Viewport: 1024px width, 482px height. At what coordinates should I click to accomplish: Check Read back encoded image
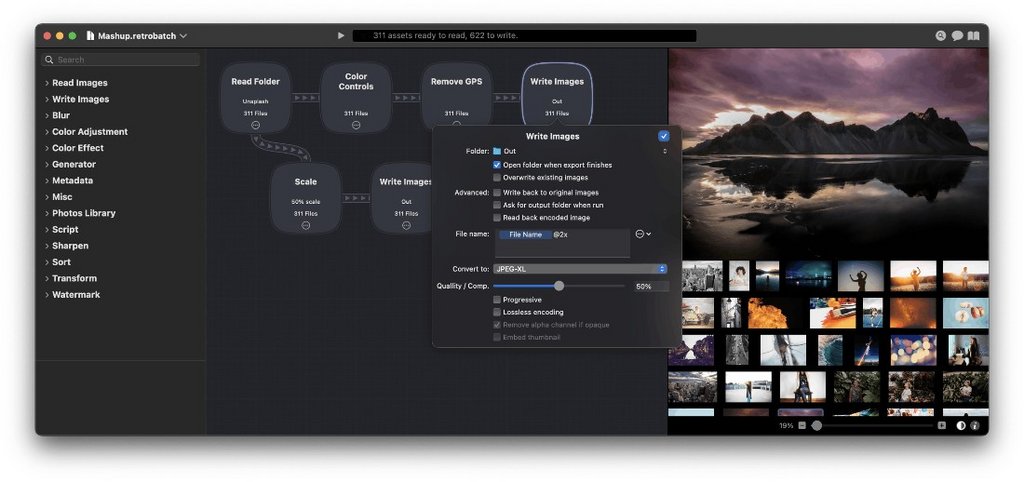pos(497,217)
